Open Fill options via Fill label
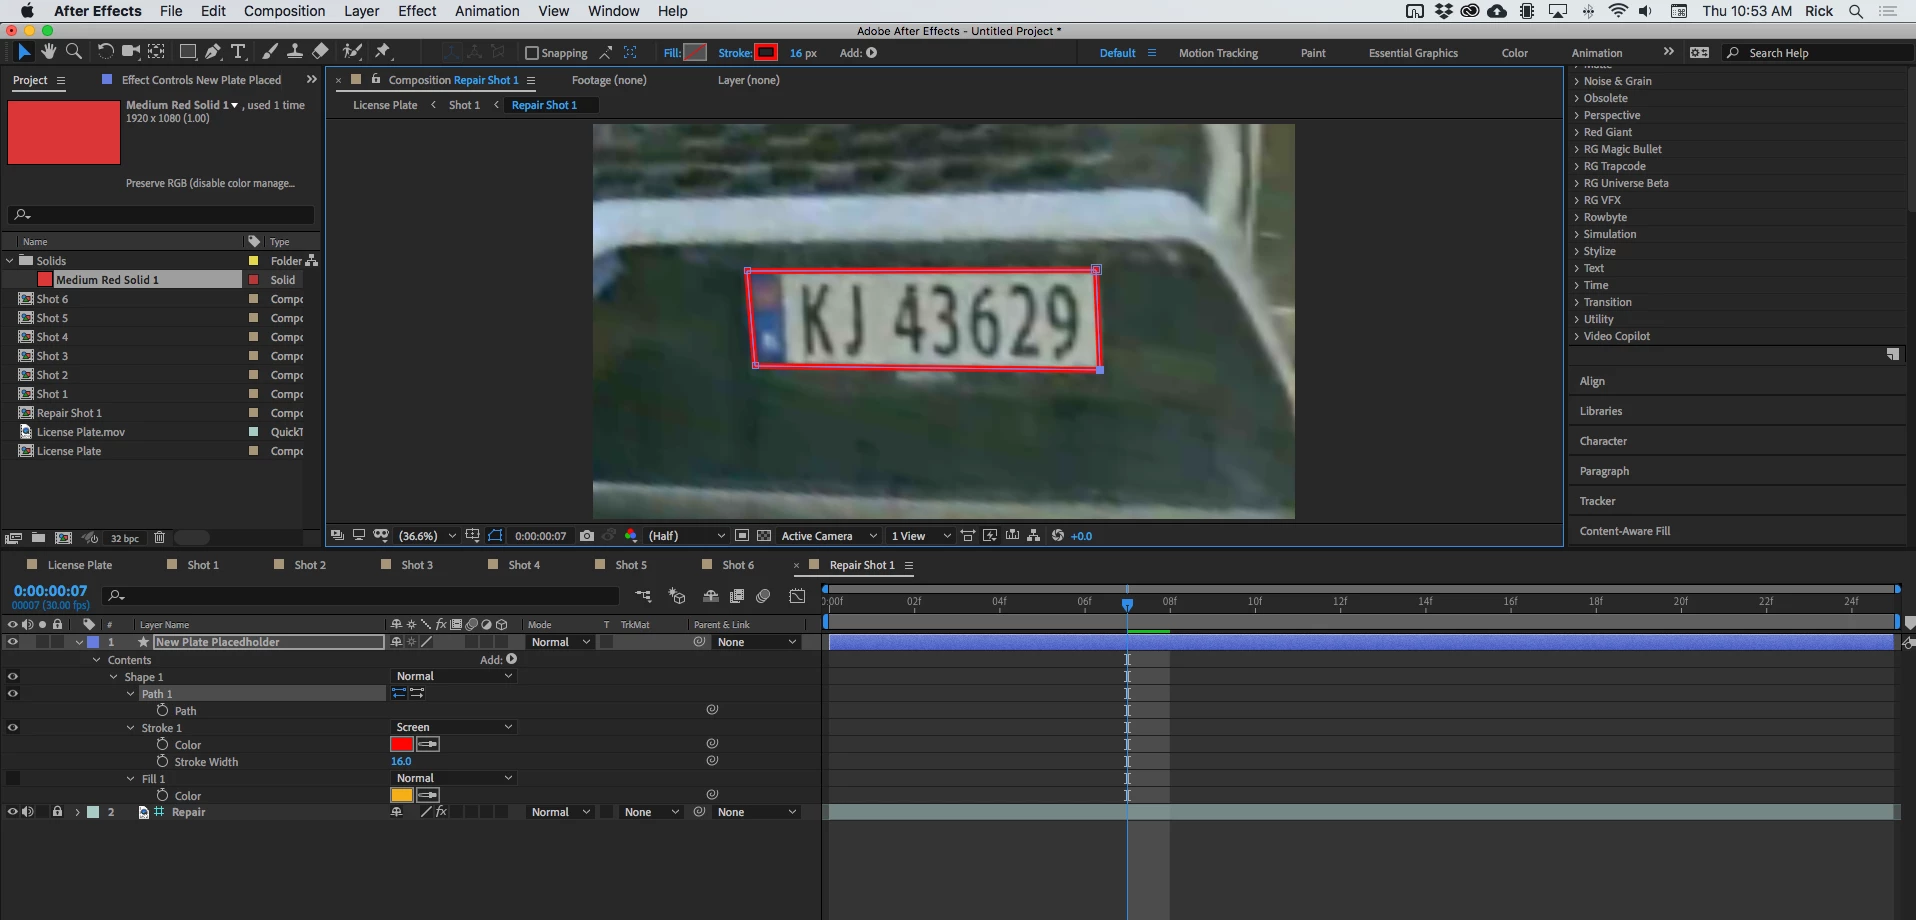1916x920 pixels. point(672,53)
